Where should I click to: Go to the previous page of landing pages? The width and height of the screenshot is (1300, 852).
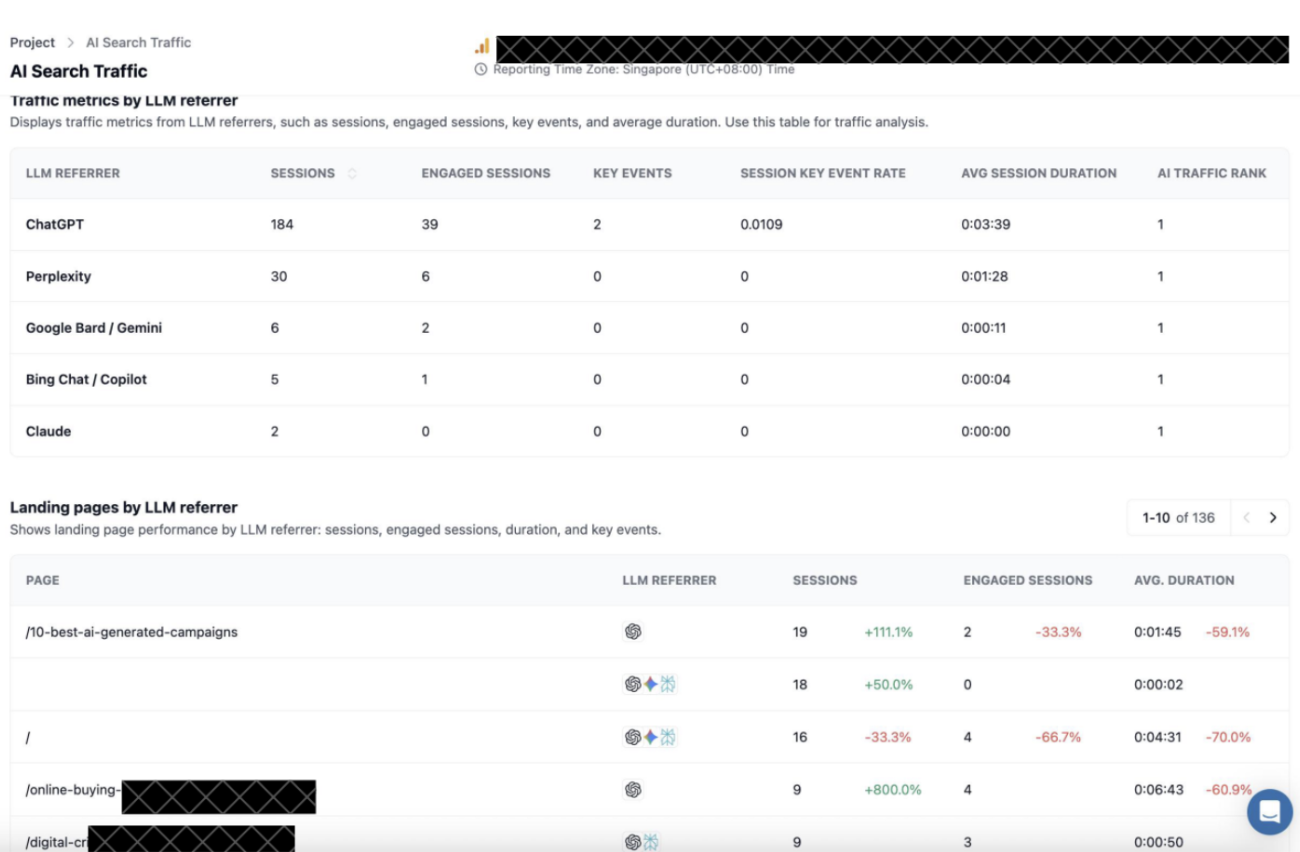(x=1247, y=518)
